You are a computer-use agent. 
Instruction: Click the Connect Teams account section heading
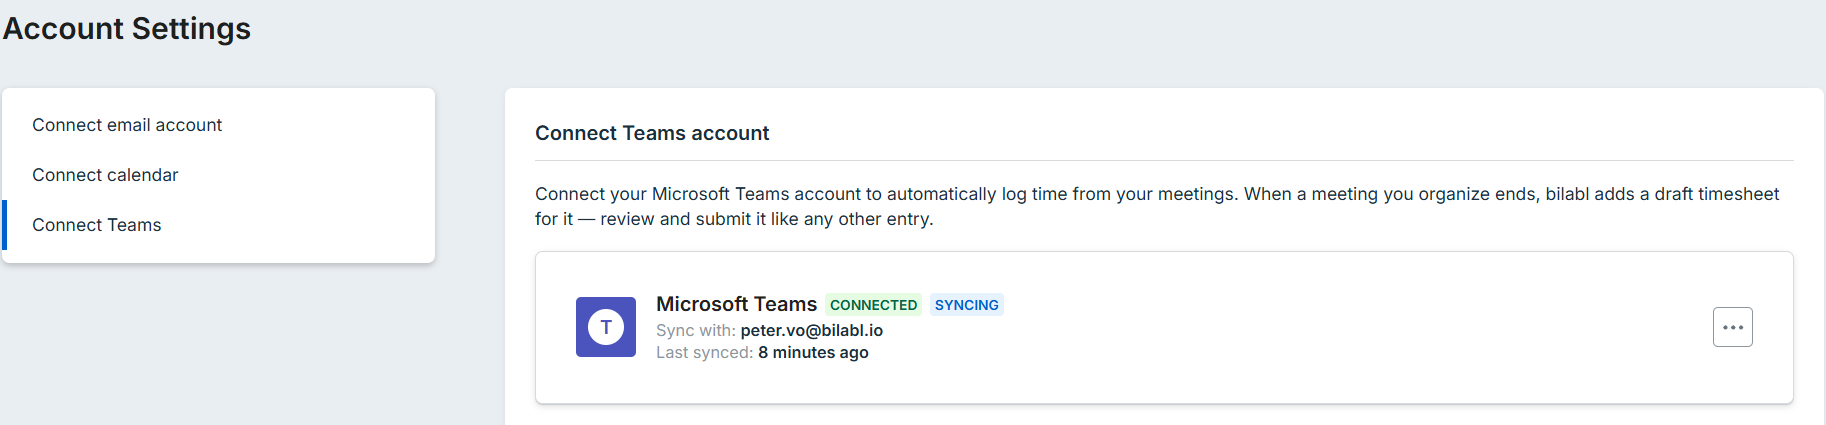point(652,133)
